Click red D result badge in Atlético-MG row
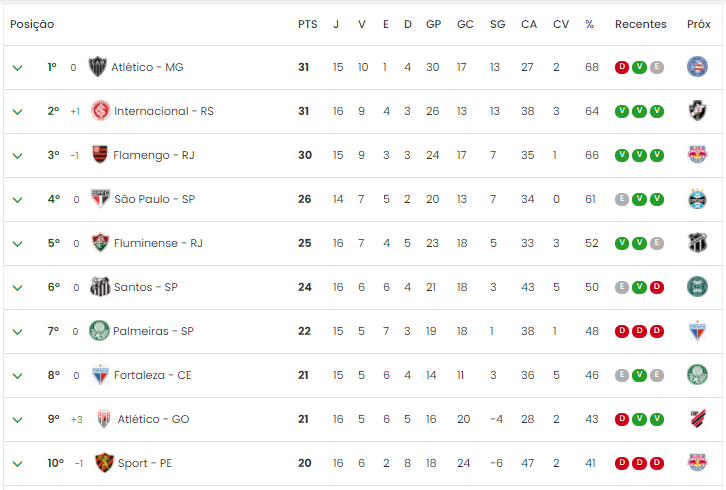This screenshot has height=490, width=726. [x=621, y=67]
